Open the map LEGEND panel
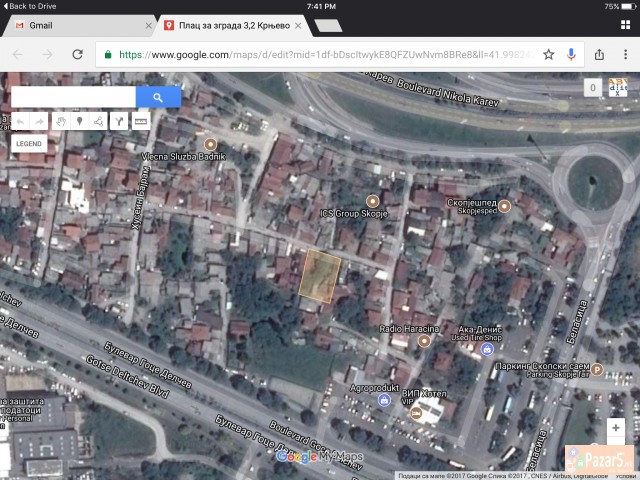Screen dimensions: 640x480 pyautogui.click(x=28, y=143)
